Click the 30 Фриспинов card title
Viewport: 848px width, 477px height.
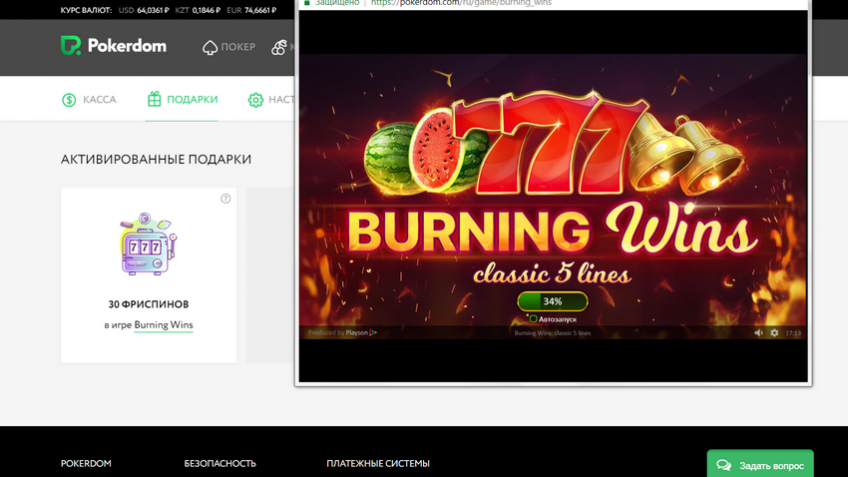point(148,304)
